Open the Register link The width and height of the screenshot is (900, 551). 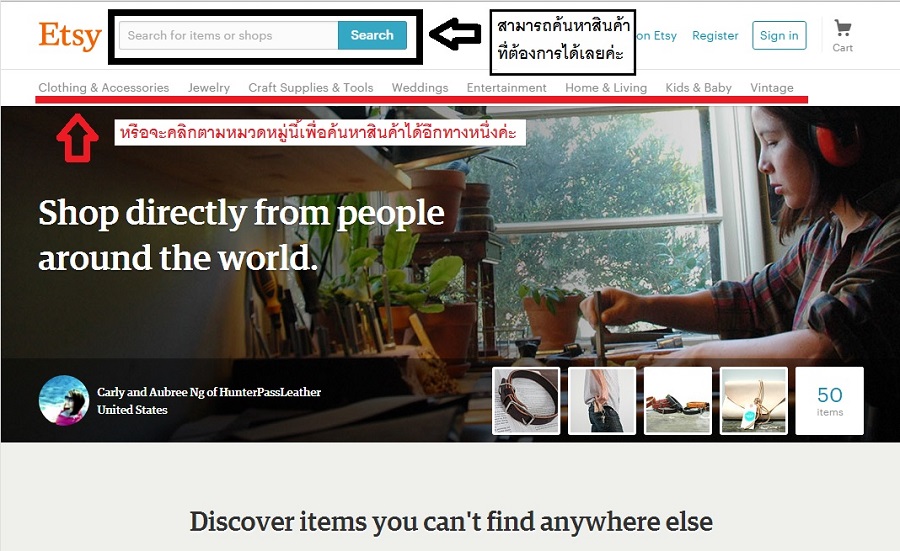[x=715, y=36]
